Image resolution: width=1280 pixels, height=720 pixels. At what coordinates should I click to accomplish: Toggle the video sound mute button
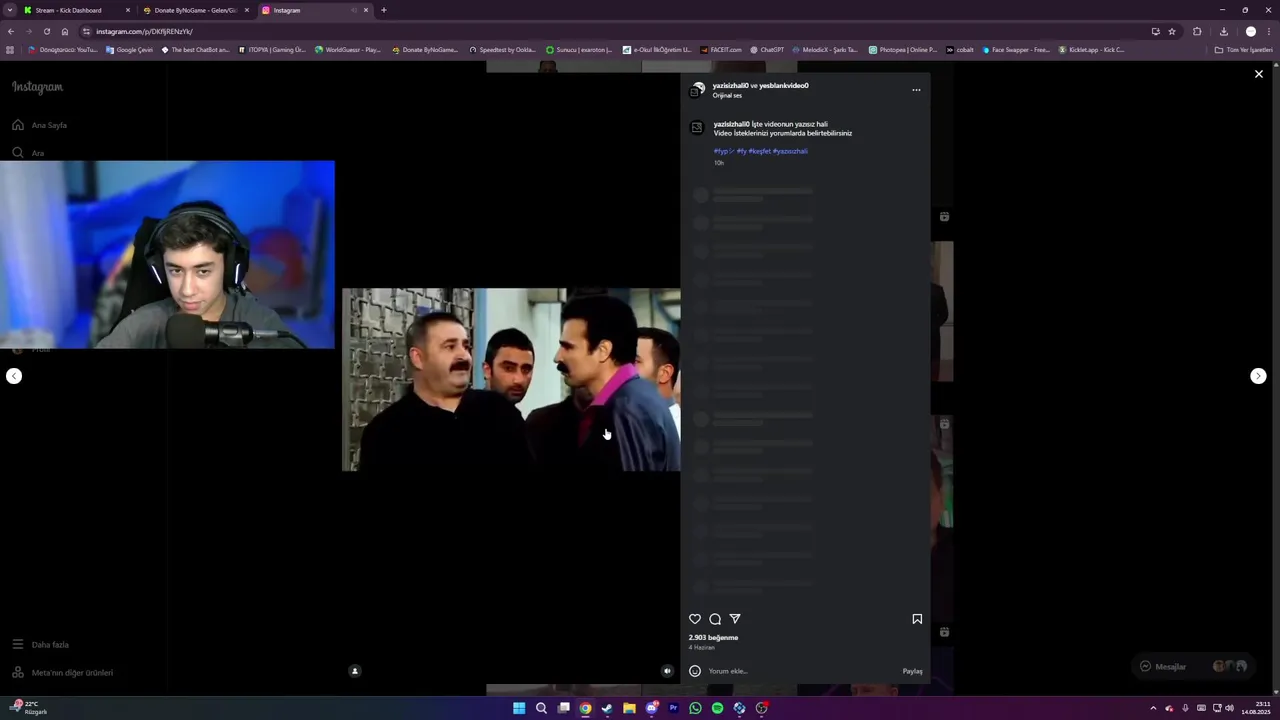[x=667, y=671]
